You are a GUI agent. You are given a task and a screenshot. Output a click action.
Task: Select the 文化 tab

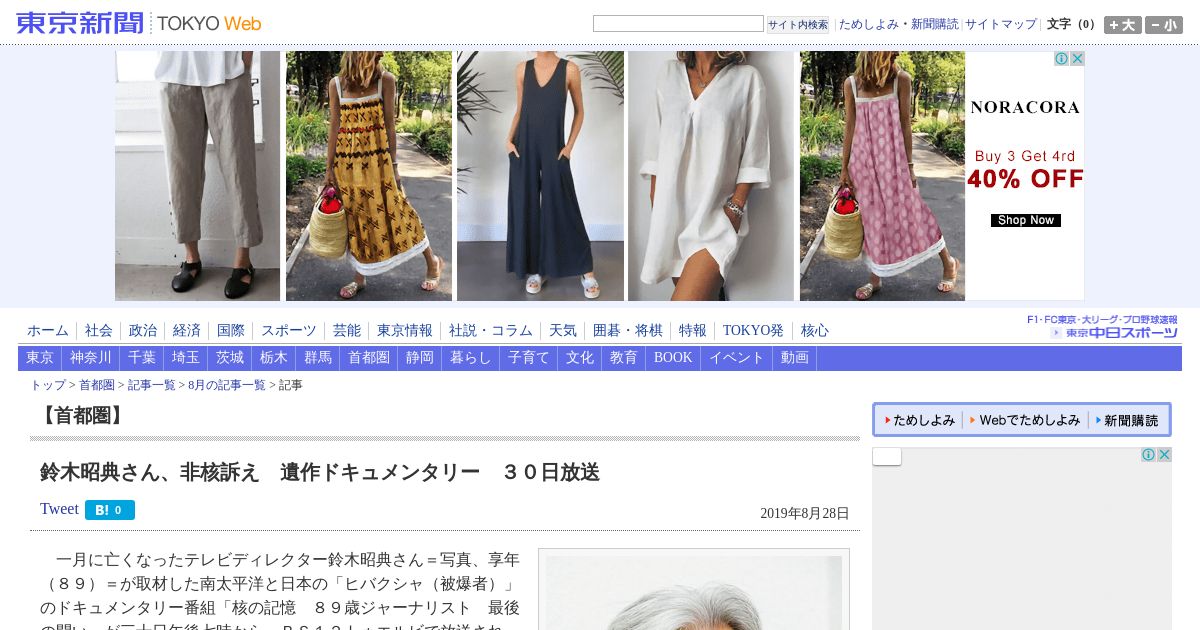pyautogui.click(x=580, y=358)
